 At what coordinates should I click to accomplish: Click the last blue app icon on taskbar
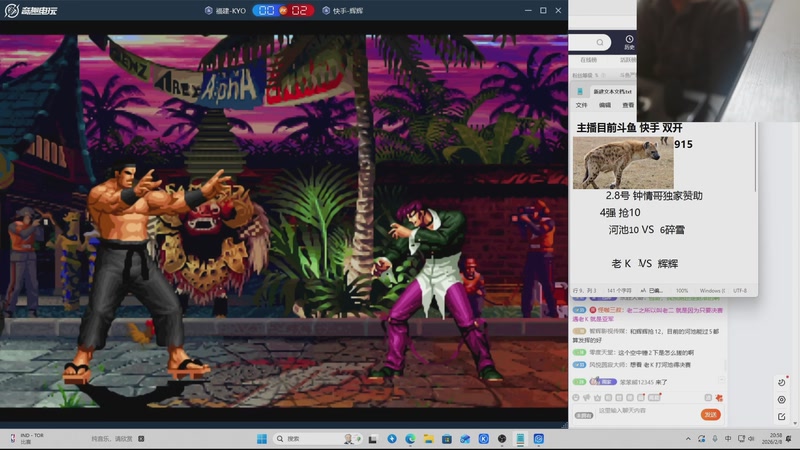[x=538, y=439]
